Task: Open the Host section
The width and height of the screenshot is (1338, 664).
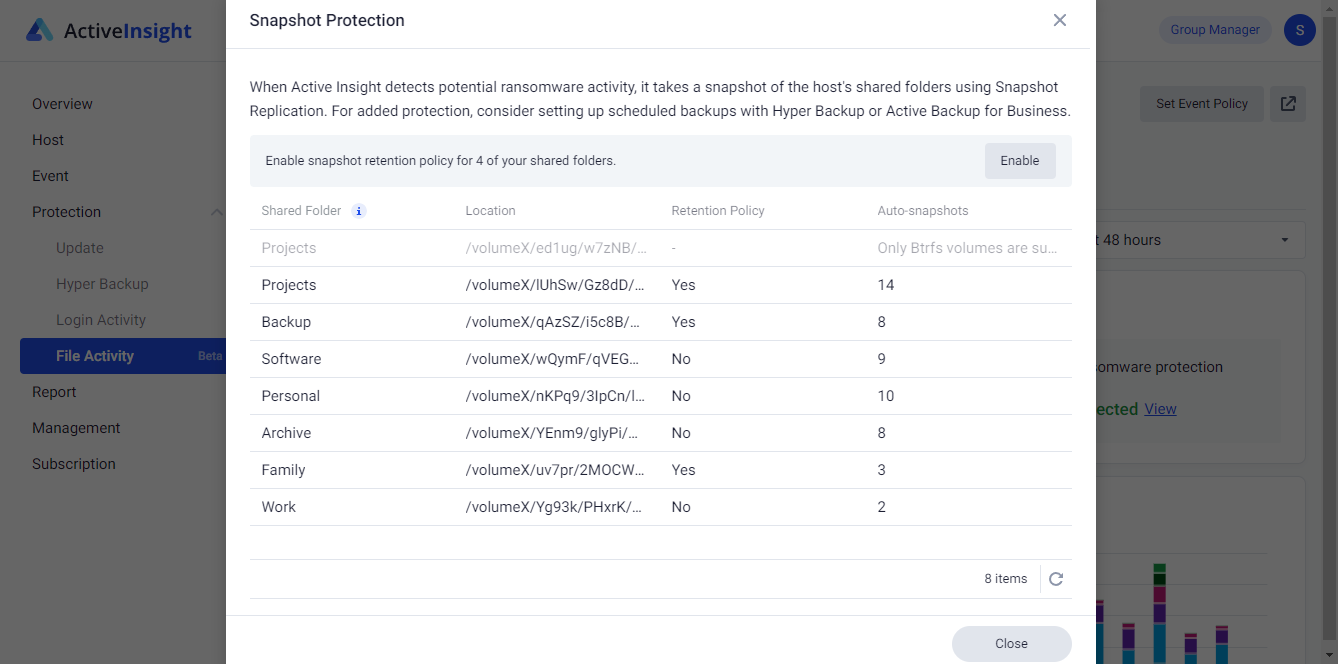Action: tap(48, 140)
